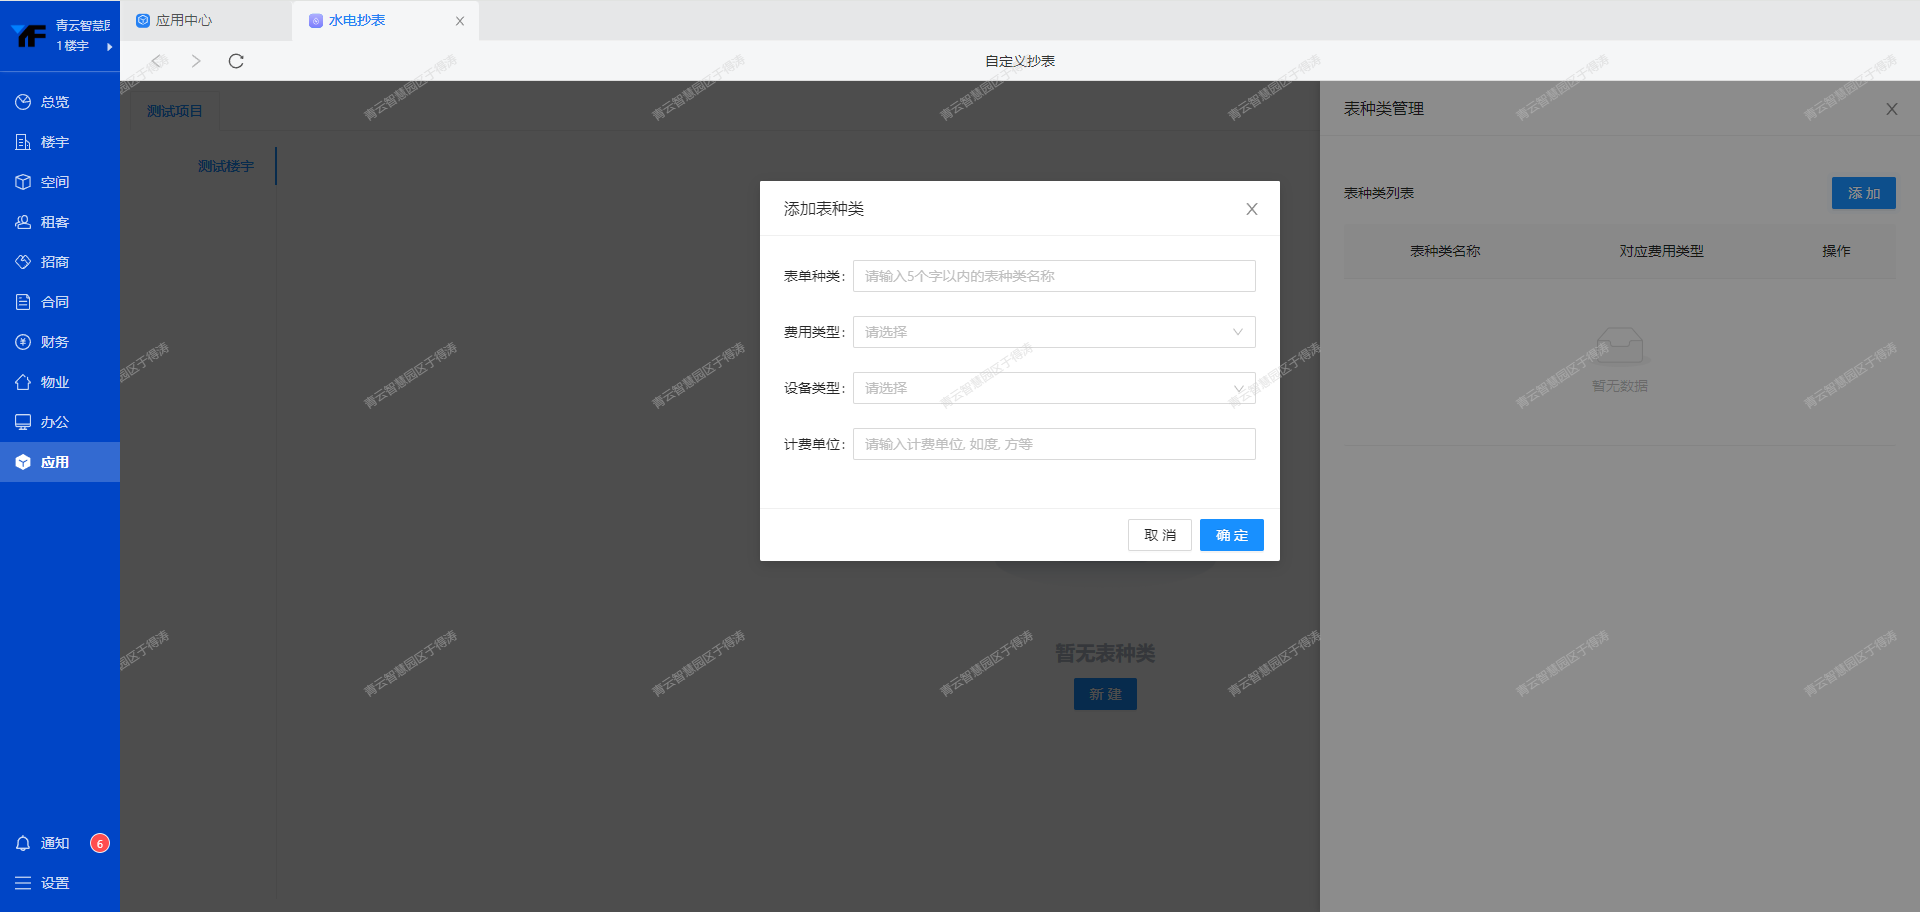Expand the 1楼宇 building switcher arrow

click(109, 47)
